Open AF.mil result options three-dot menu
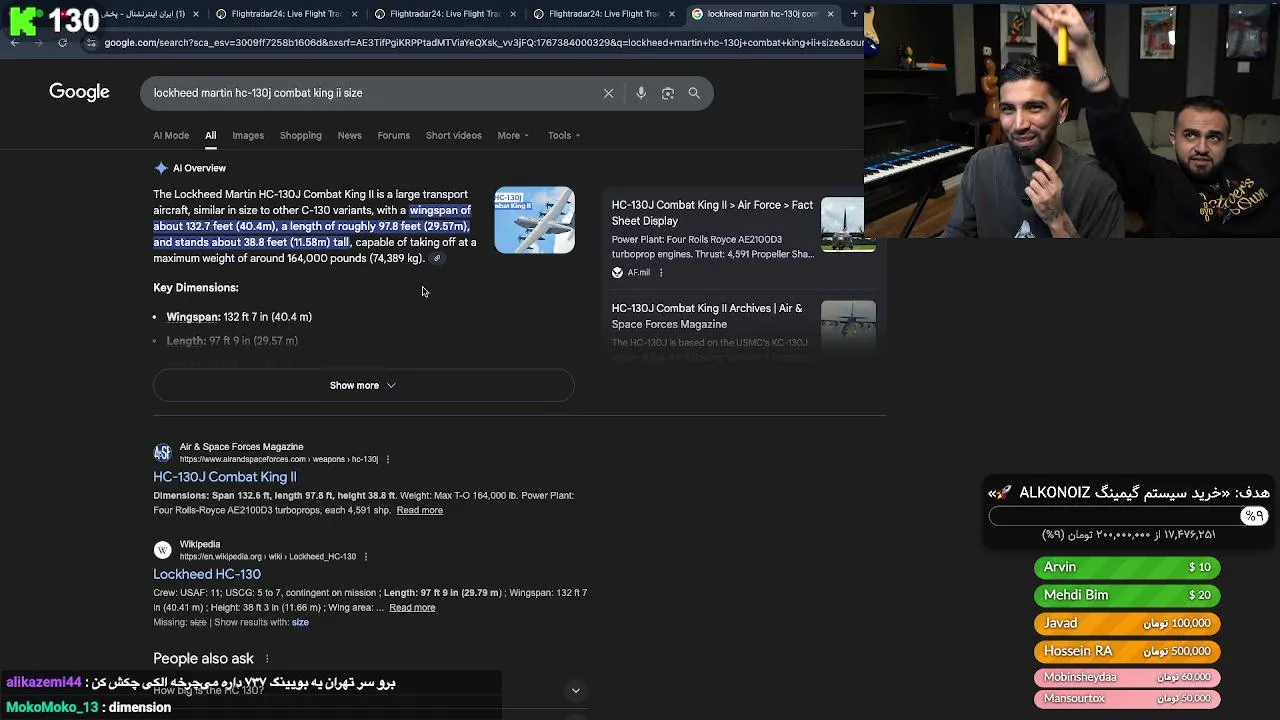This screenshot has width=1280, height=720. (x=661, y=272)
